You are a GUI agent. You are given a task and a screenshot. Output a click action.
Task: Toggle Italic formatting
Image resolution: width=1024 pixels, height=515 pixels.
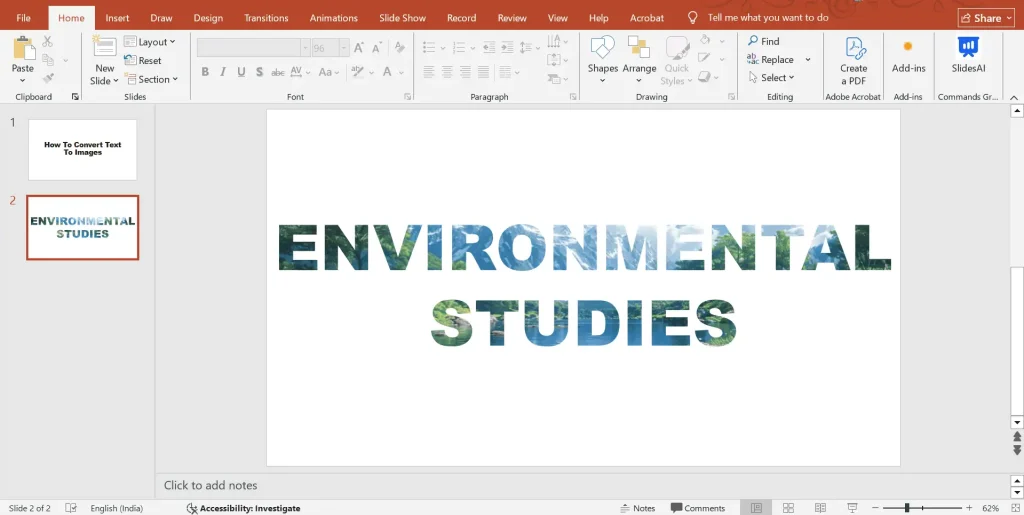tap(223, 72)
